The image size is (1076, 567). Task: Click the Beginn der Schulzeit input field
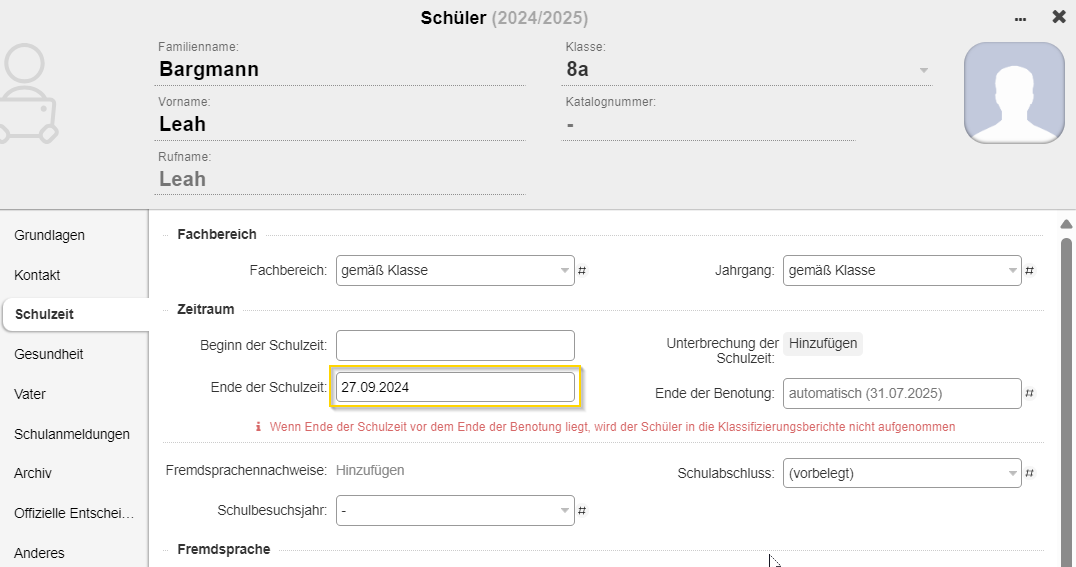[x=455, y=345]
